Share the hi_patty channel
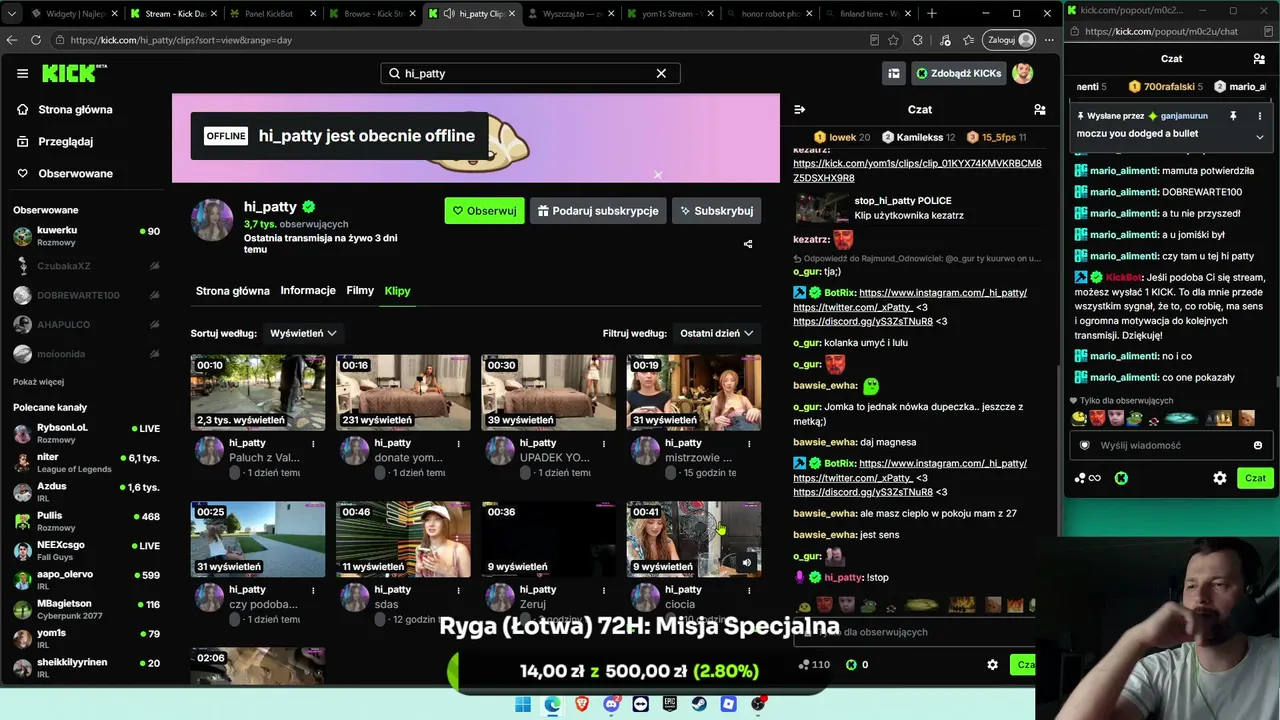Viewport: 1280px width, 720px height. [x=748, y=244]
